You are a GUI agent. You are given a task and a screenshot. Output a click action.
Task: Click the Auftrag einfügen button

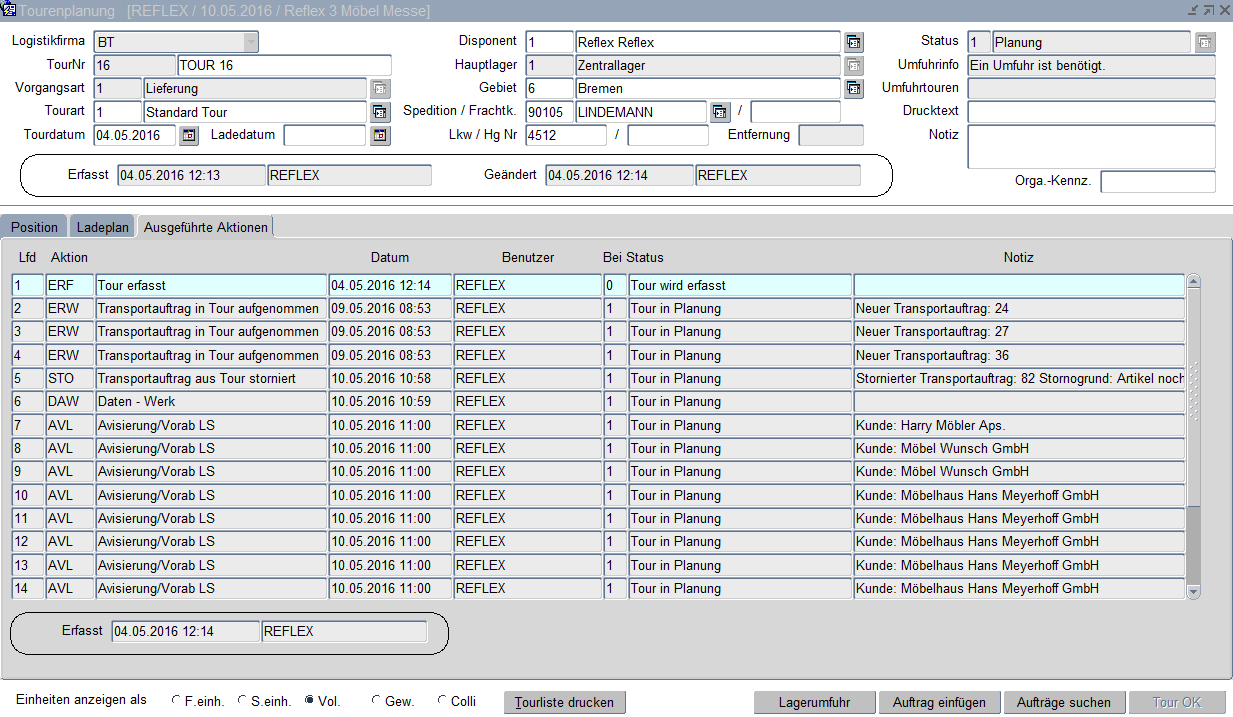pos(939,702)
